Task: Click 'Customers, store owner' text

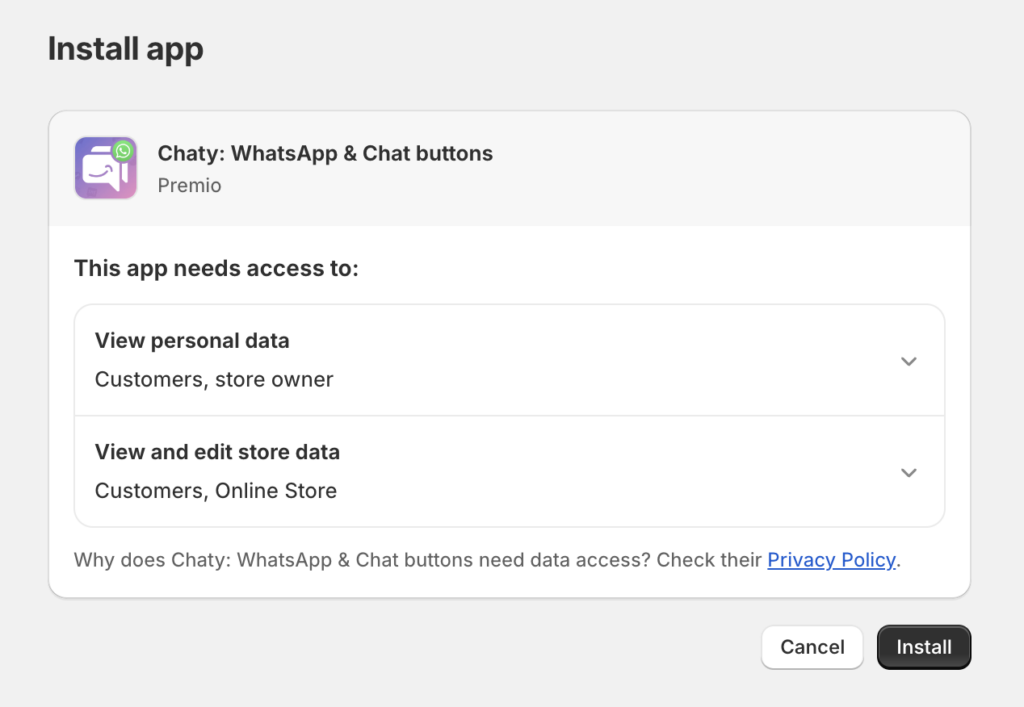Action: click(x=214, y=379)
